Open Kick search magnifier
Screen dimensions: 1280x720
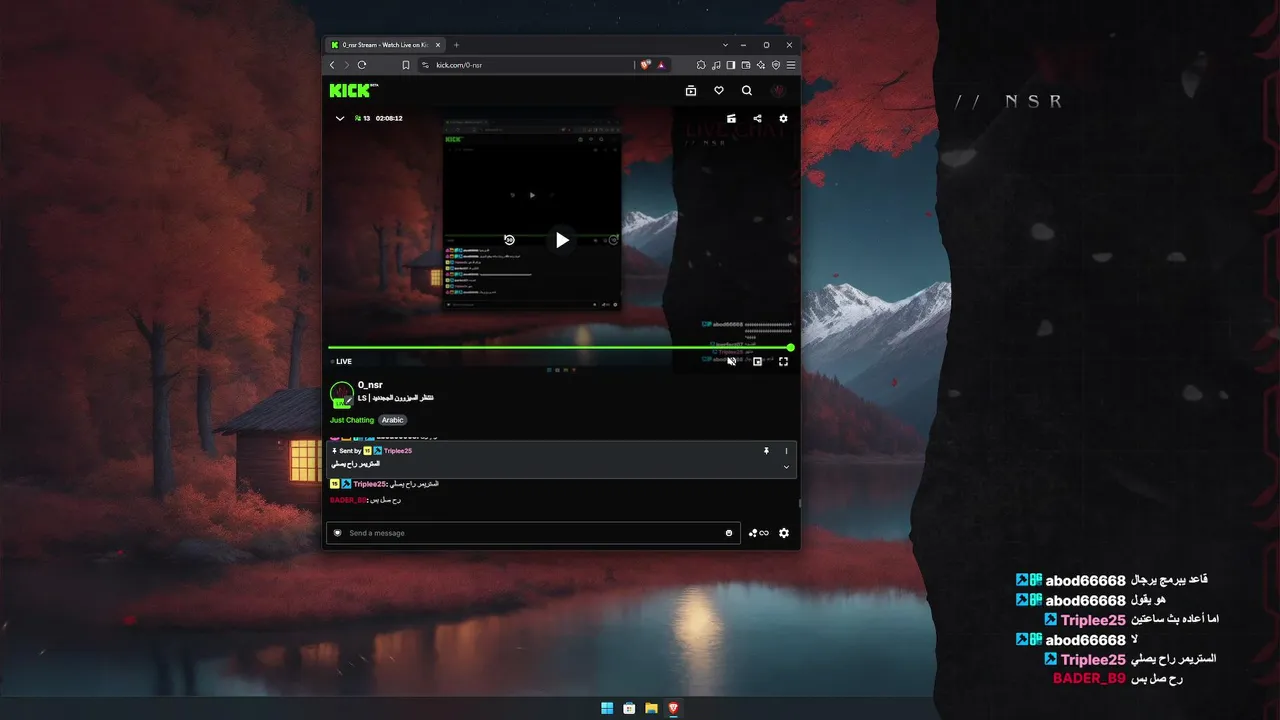(747, 91)
